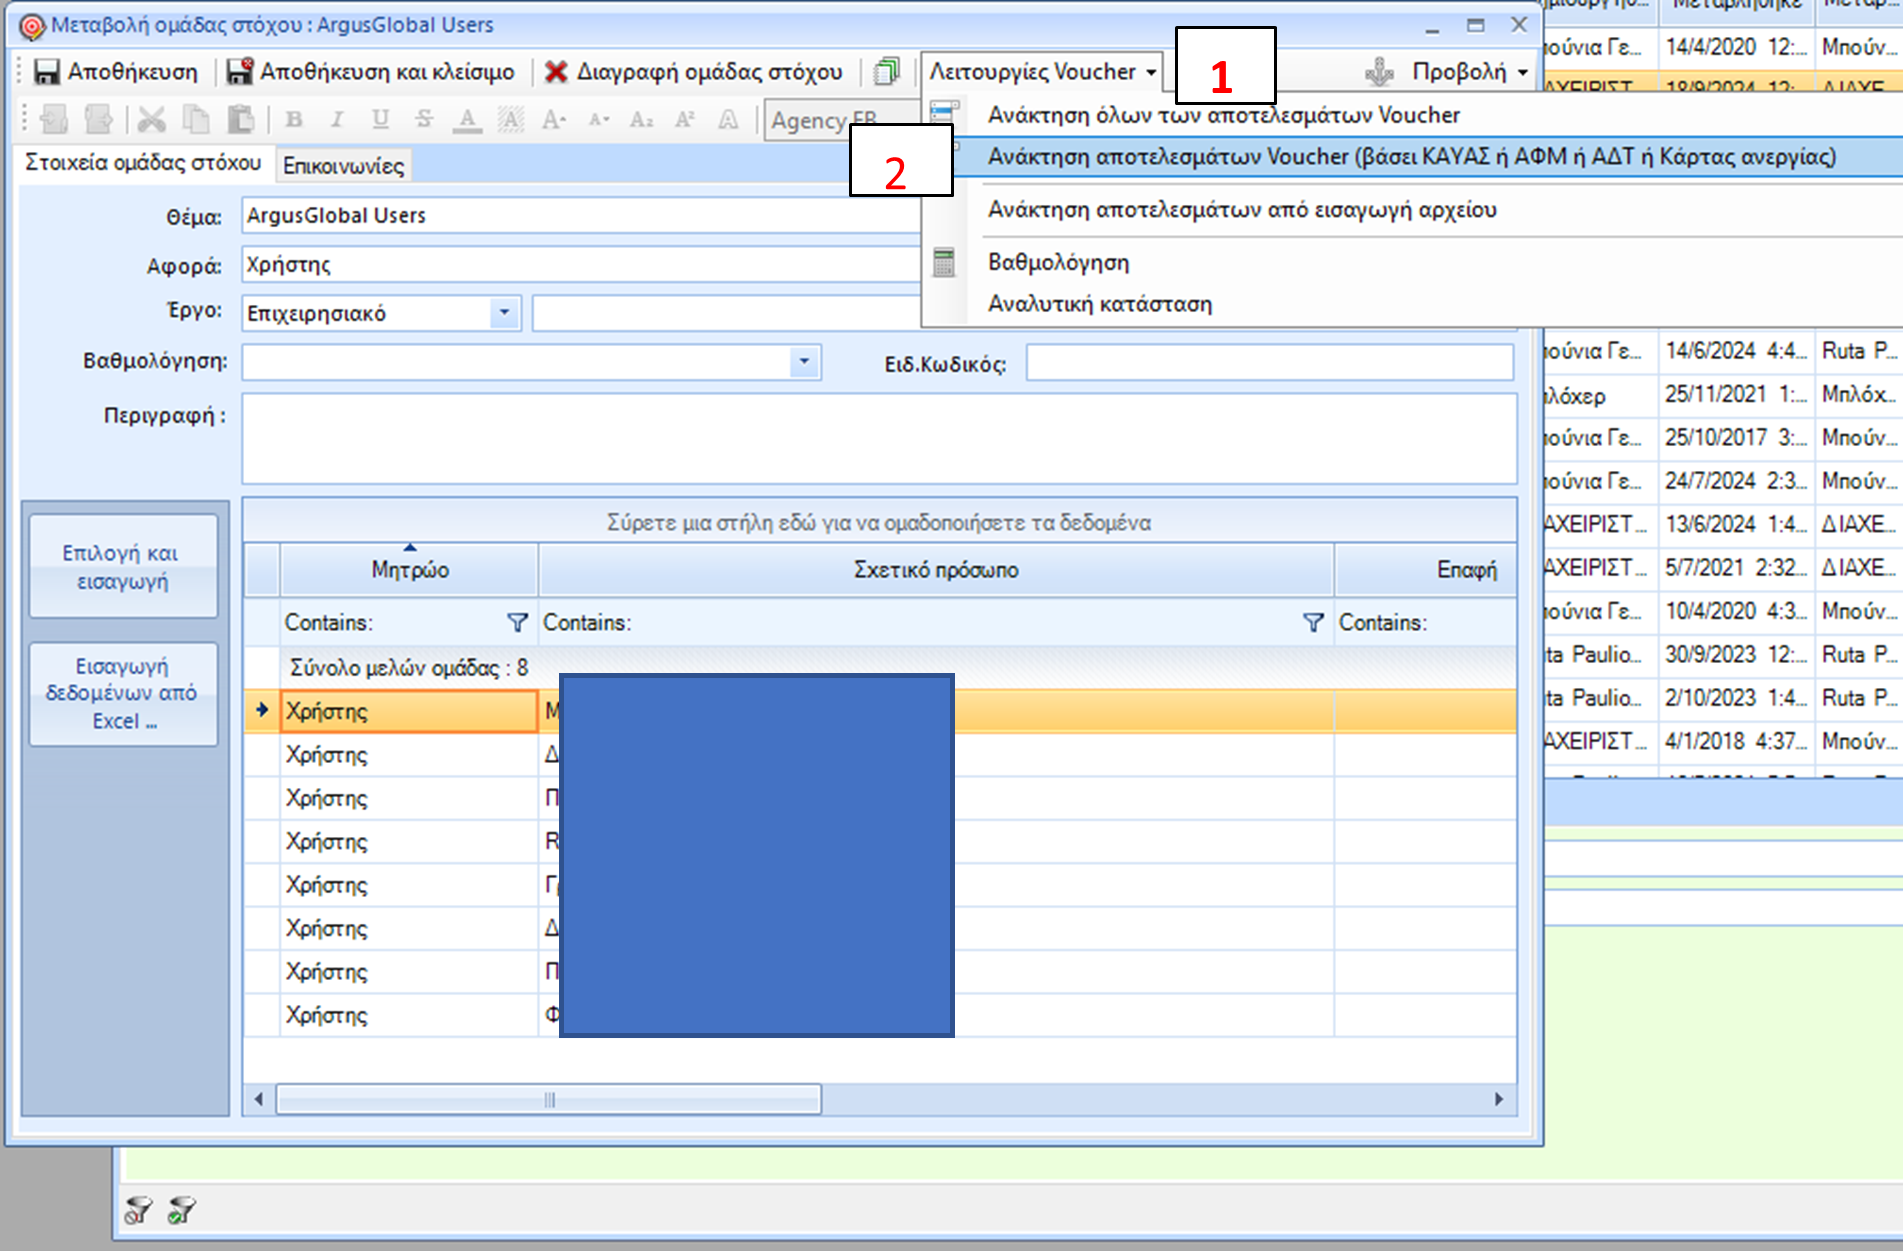Click the Περιγραφή description text area
This screenshot has height=1251, width=1903.
click(879, 439)
